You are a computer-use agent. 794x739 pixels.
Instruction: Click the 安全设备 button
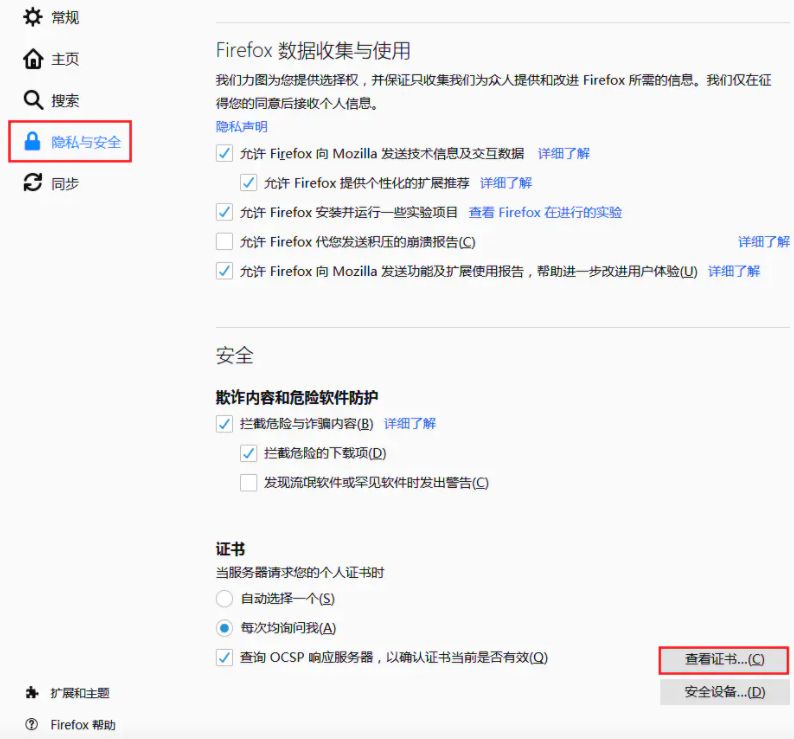(725, 692)
